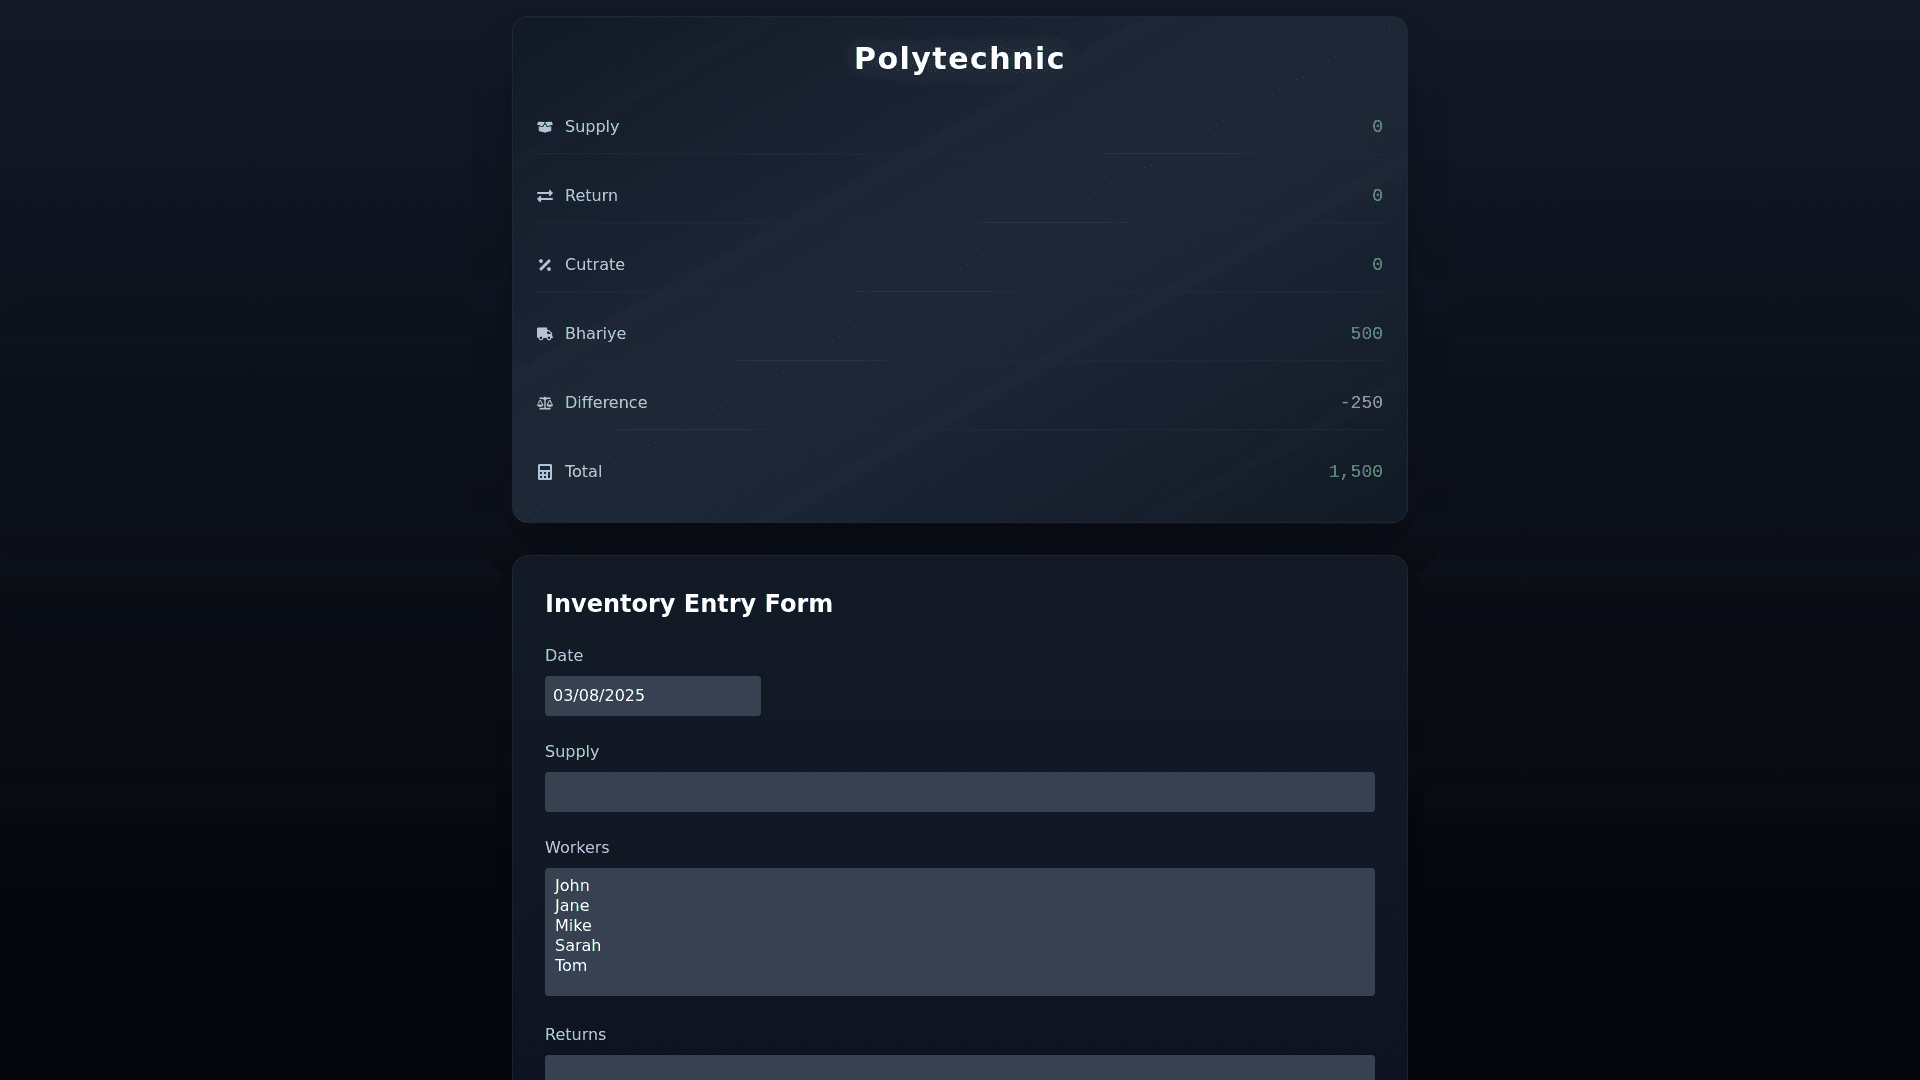The image size is (1920, 1080).
Task: Click the Polytechnic heading
Action: pyautogui.click(x=959, y=59)
